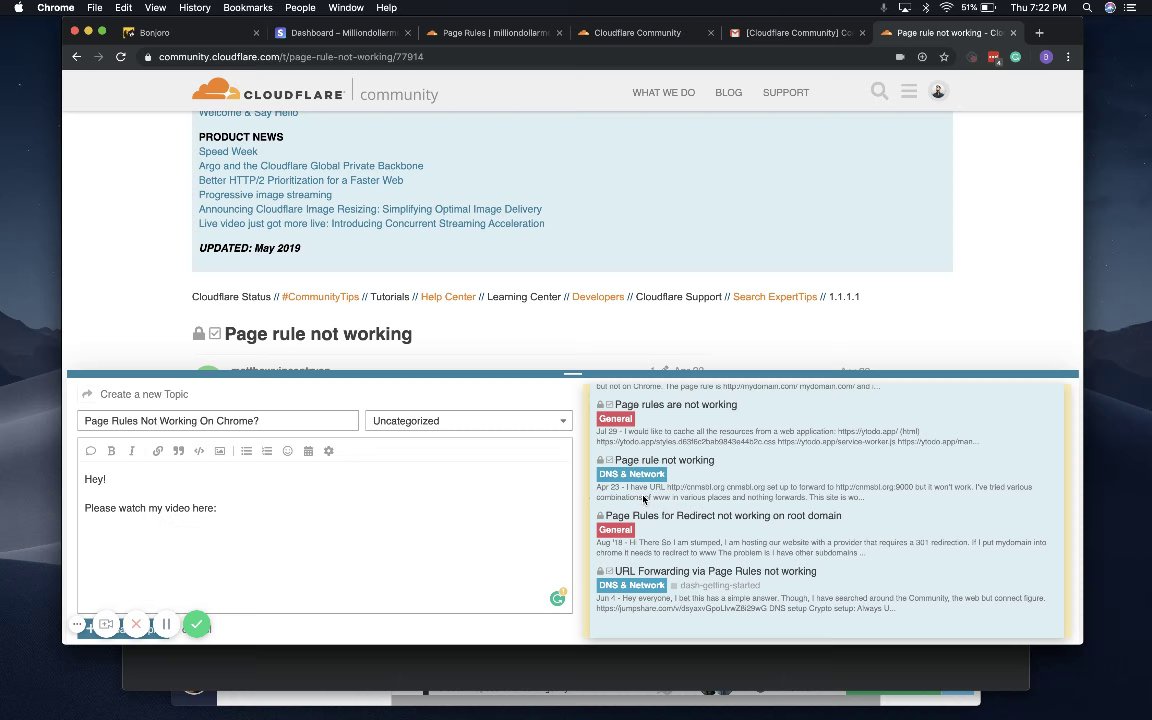This screenshot has height=720, width=1152.
Task: Click the composer resize grip handle
Action: 572,374
